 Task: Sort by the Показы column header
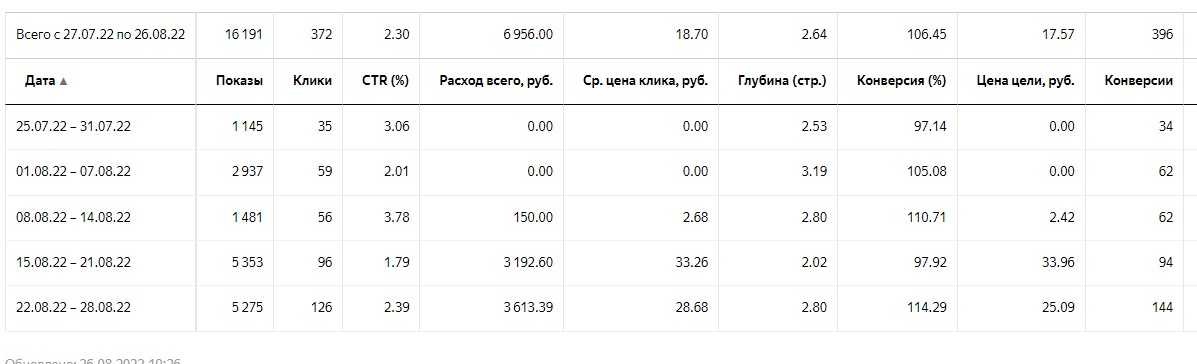point(239,81)
